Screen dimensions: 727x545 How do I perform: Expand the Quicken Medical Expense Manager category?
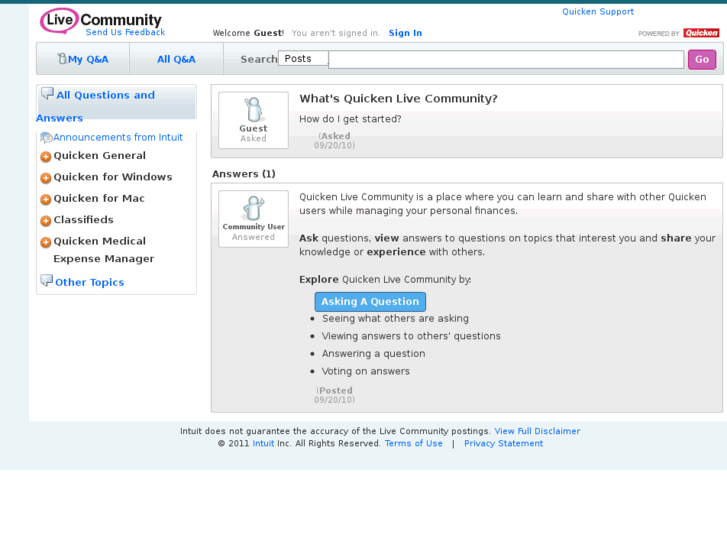pos(45,242)
